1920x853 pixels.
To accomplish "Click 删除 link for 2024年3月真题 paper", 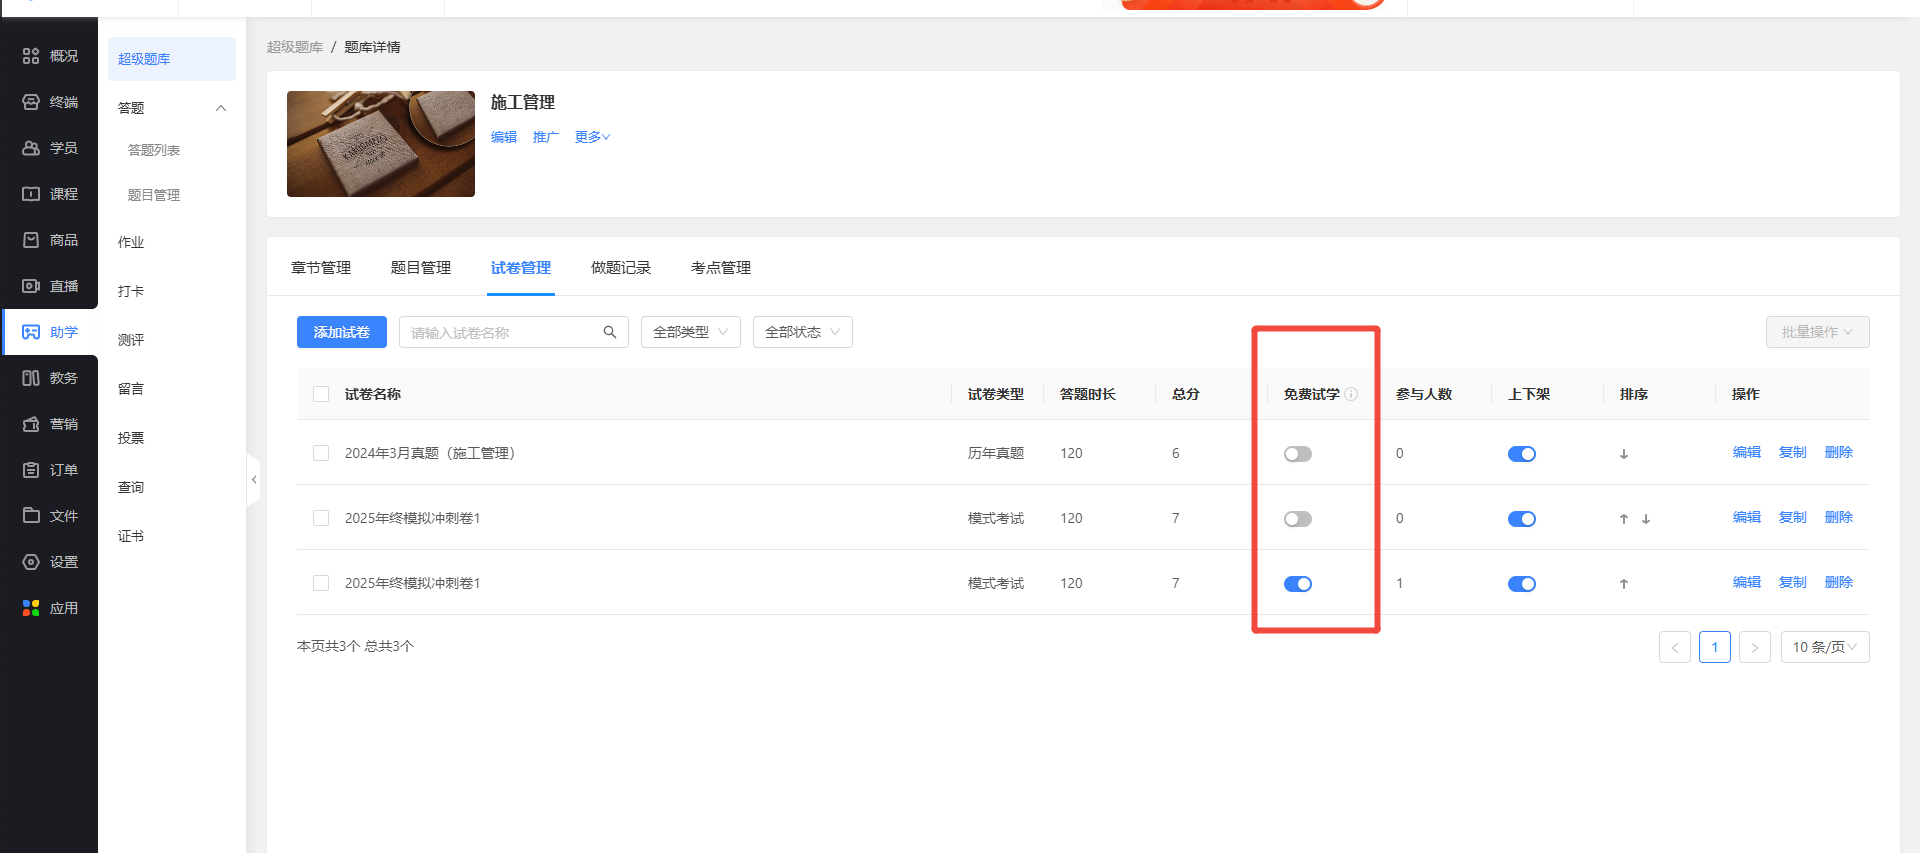I will tap(1838, 452).
